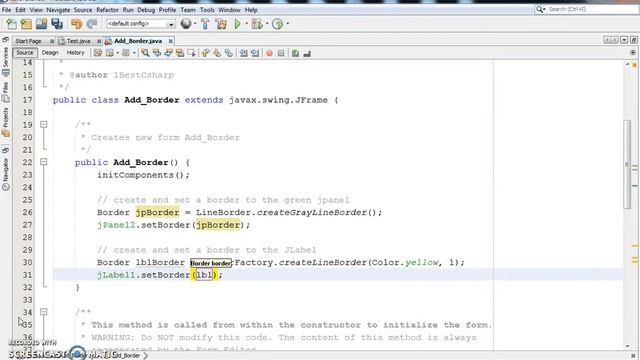Click the Redo arrow icon
Viewport: 640px width, 360px height.
(x=92, y=24)
